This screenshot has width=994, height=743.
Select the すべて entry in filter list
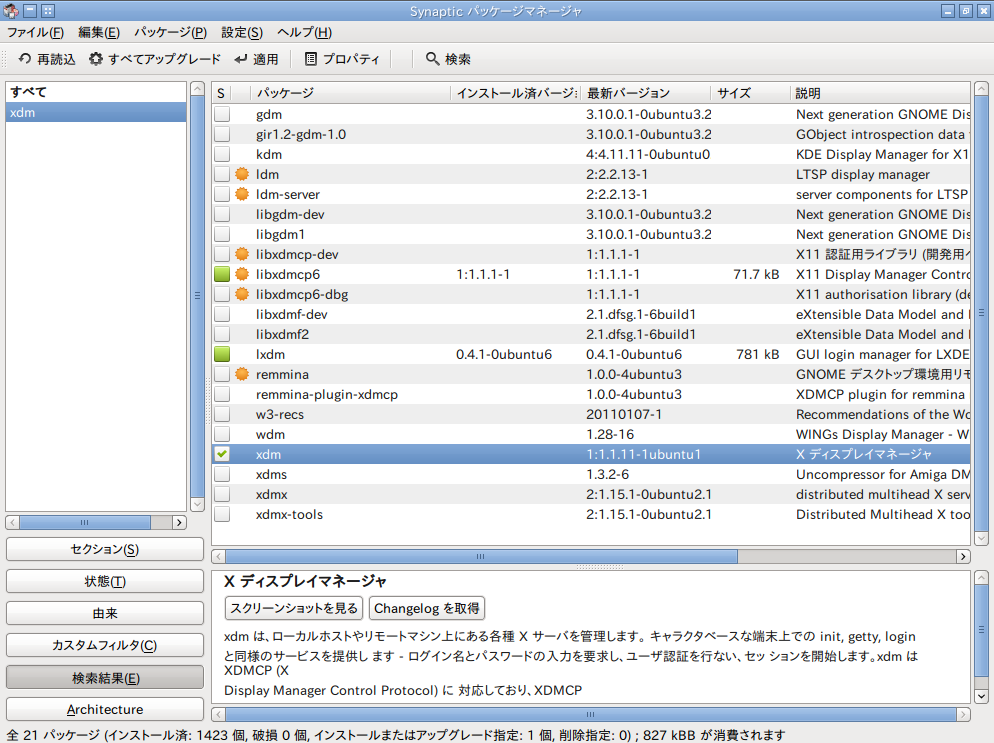(96, 92)
